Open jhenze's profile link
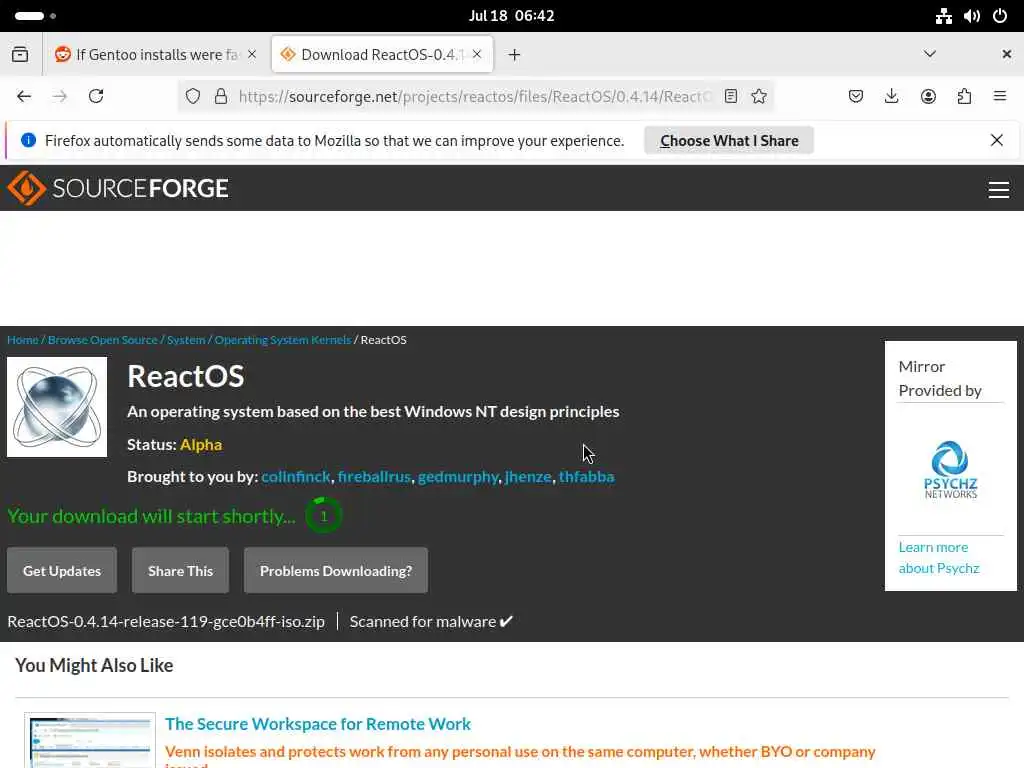1024x768 pixels. coord(528,477)
